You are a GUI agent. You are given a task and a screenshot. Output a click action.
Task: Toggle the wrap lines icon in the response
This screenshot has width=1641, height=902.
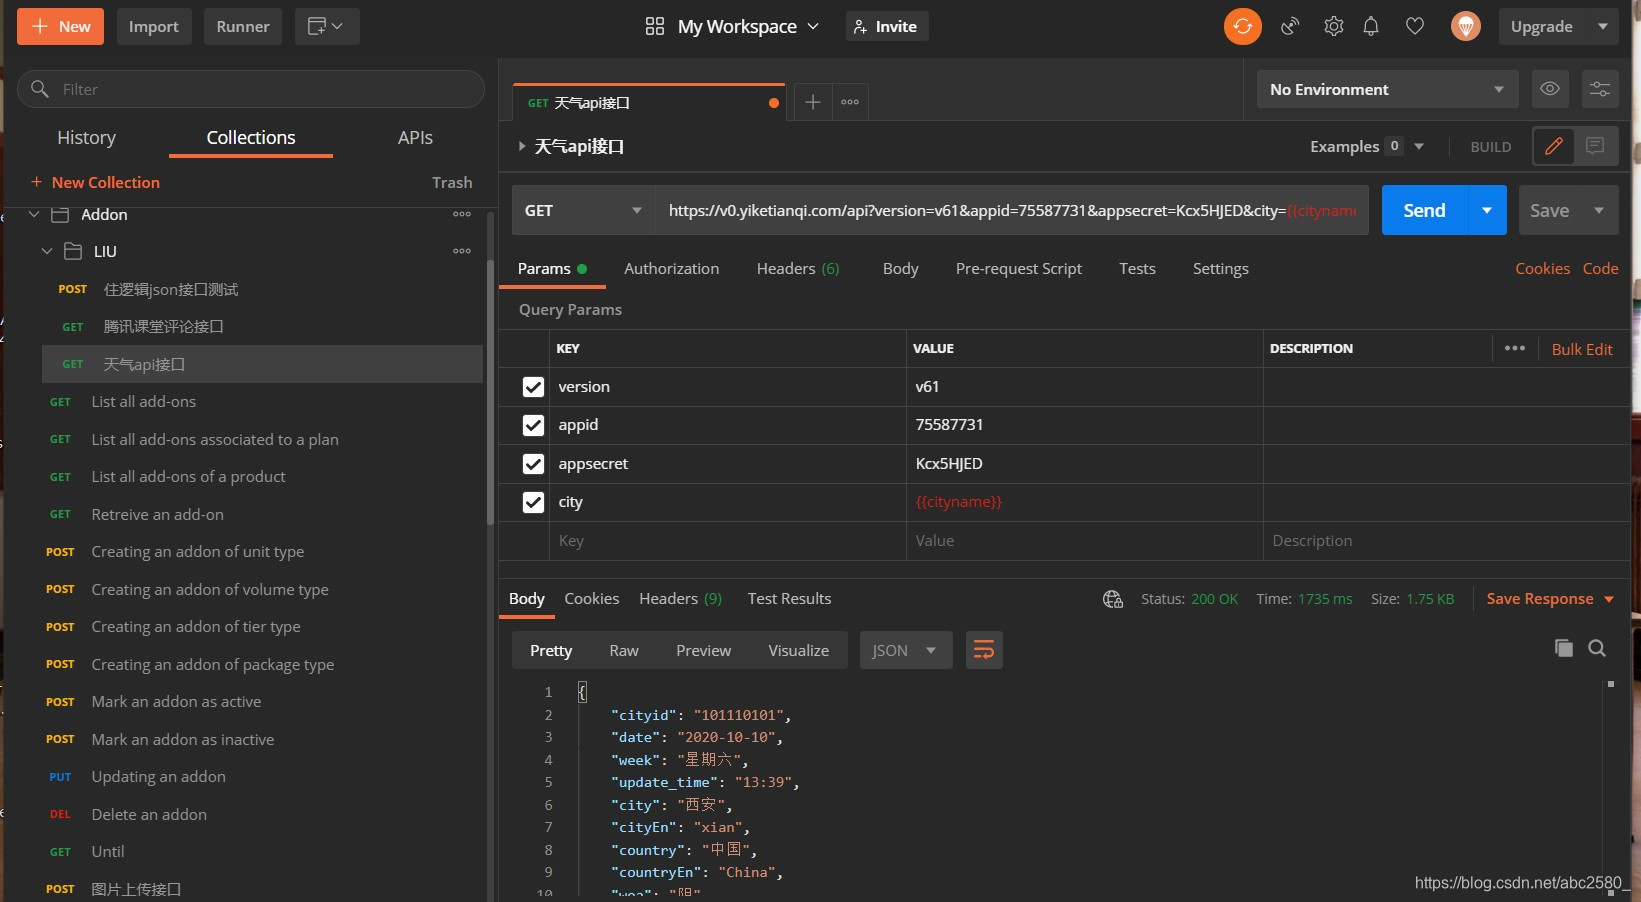(x=984, y=650)
